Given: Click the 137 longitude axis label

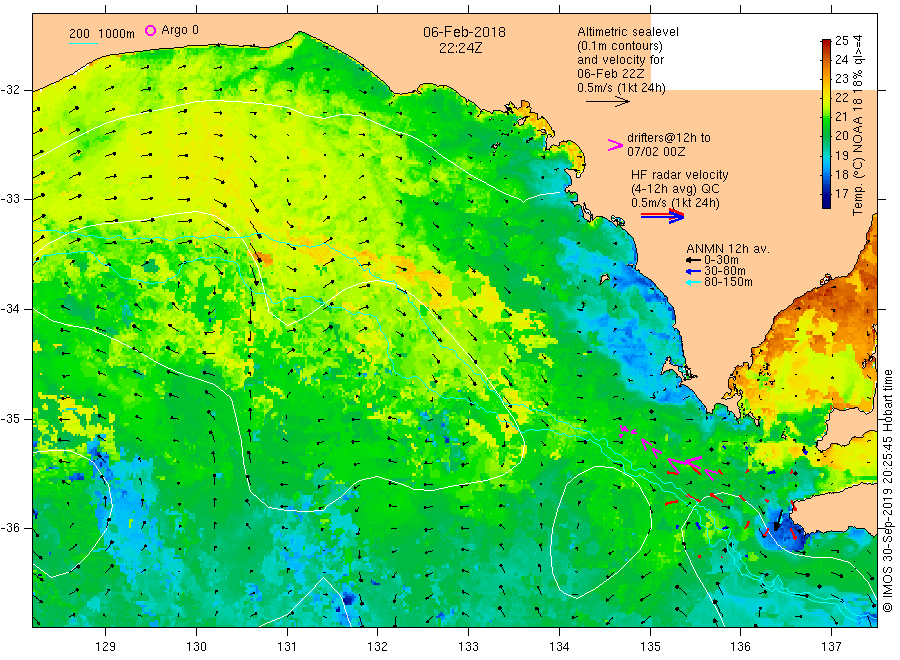Looking at the screenshot, I should pyautogui.click(x=831, y=647).
